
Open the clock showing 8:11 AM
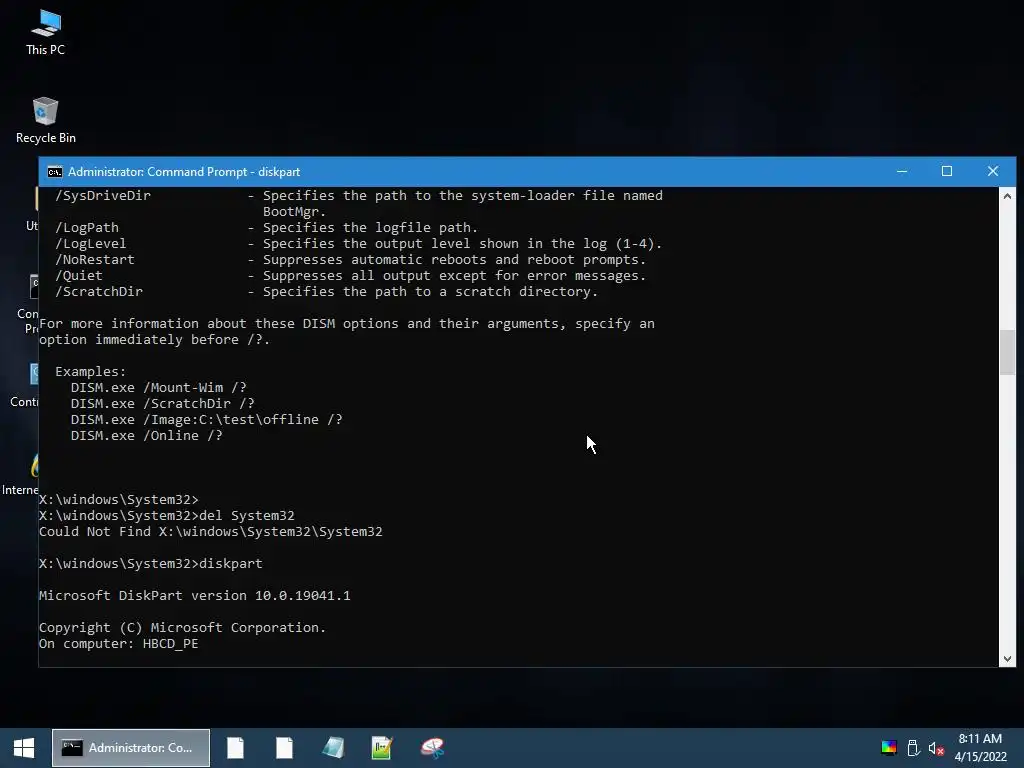coord(980,748)
